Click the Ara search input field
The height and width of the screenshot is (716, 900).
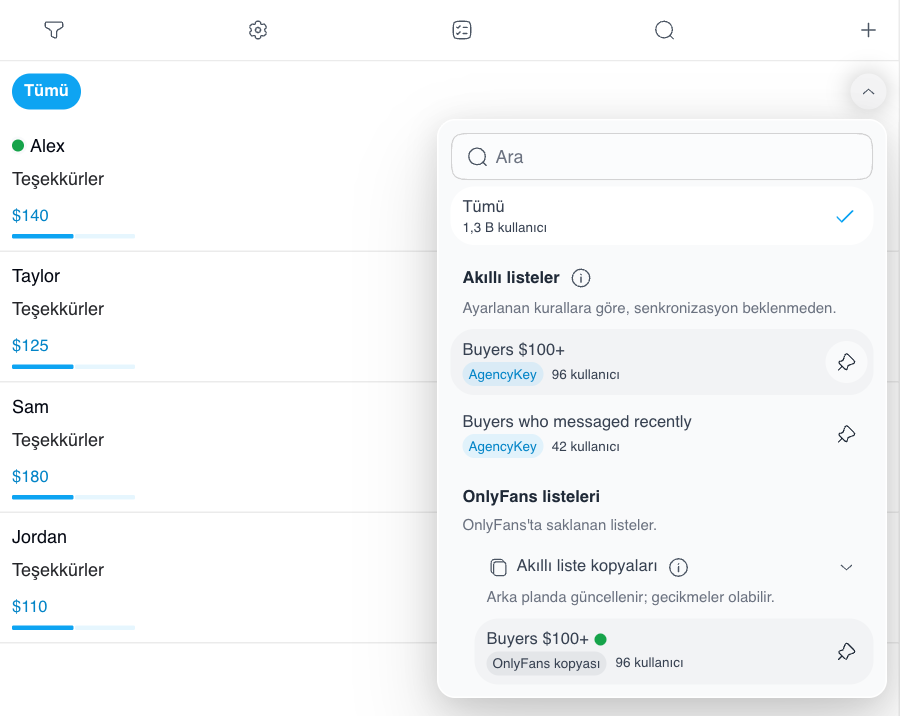pos(662,157)
